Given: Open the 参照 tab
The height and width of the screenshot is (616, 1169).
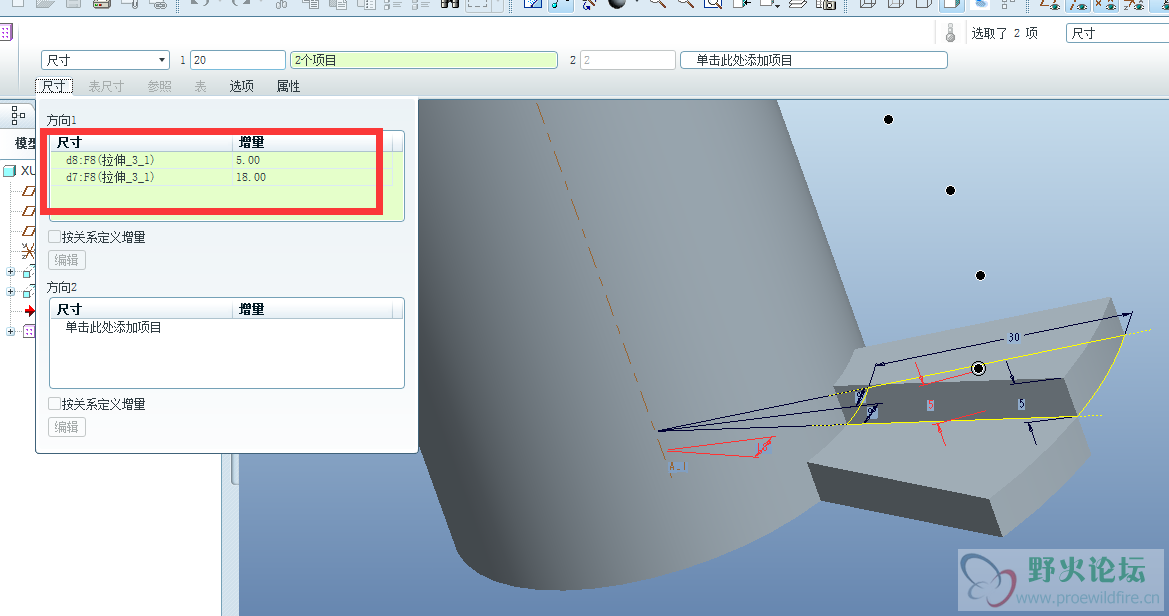Looking at the screenshot, I should 160,86.
